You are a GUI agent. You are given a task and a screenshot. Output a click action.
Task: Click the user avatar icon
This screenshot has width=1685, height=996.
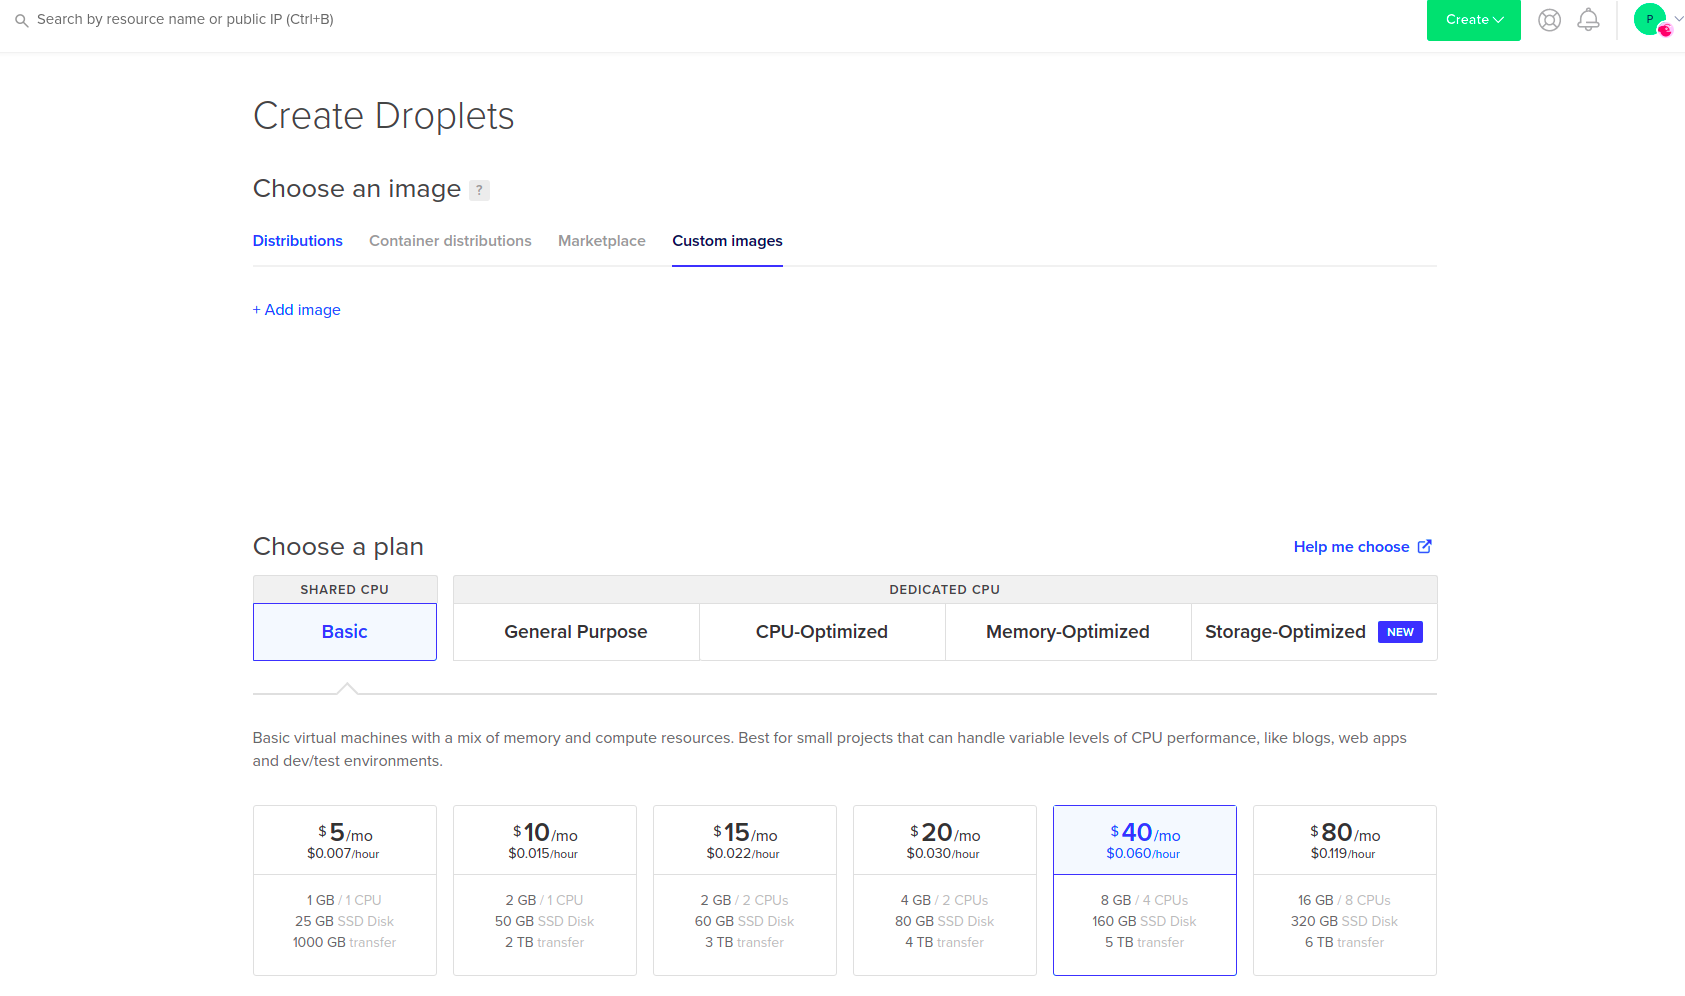click(x=1649, y=19)
